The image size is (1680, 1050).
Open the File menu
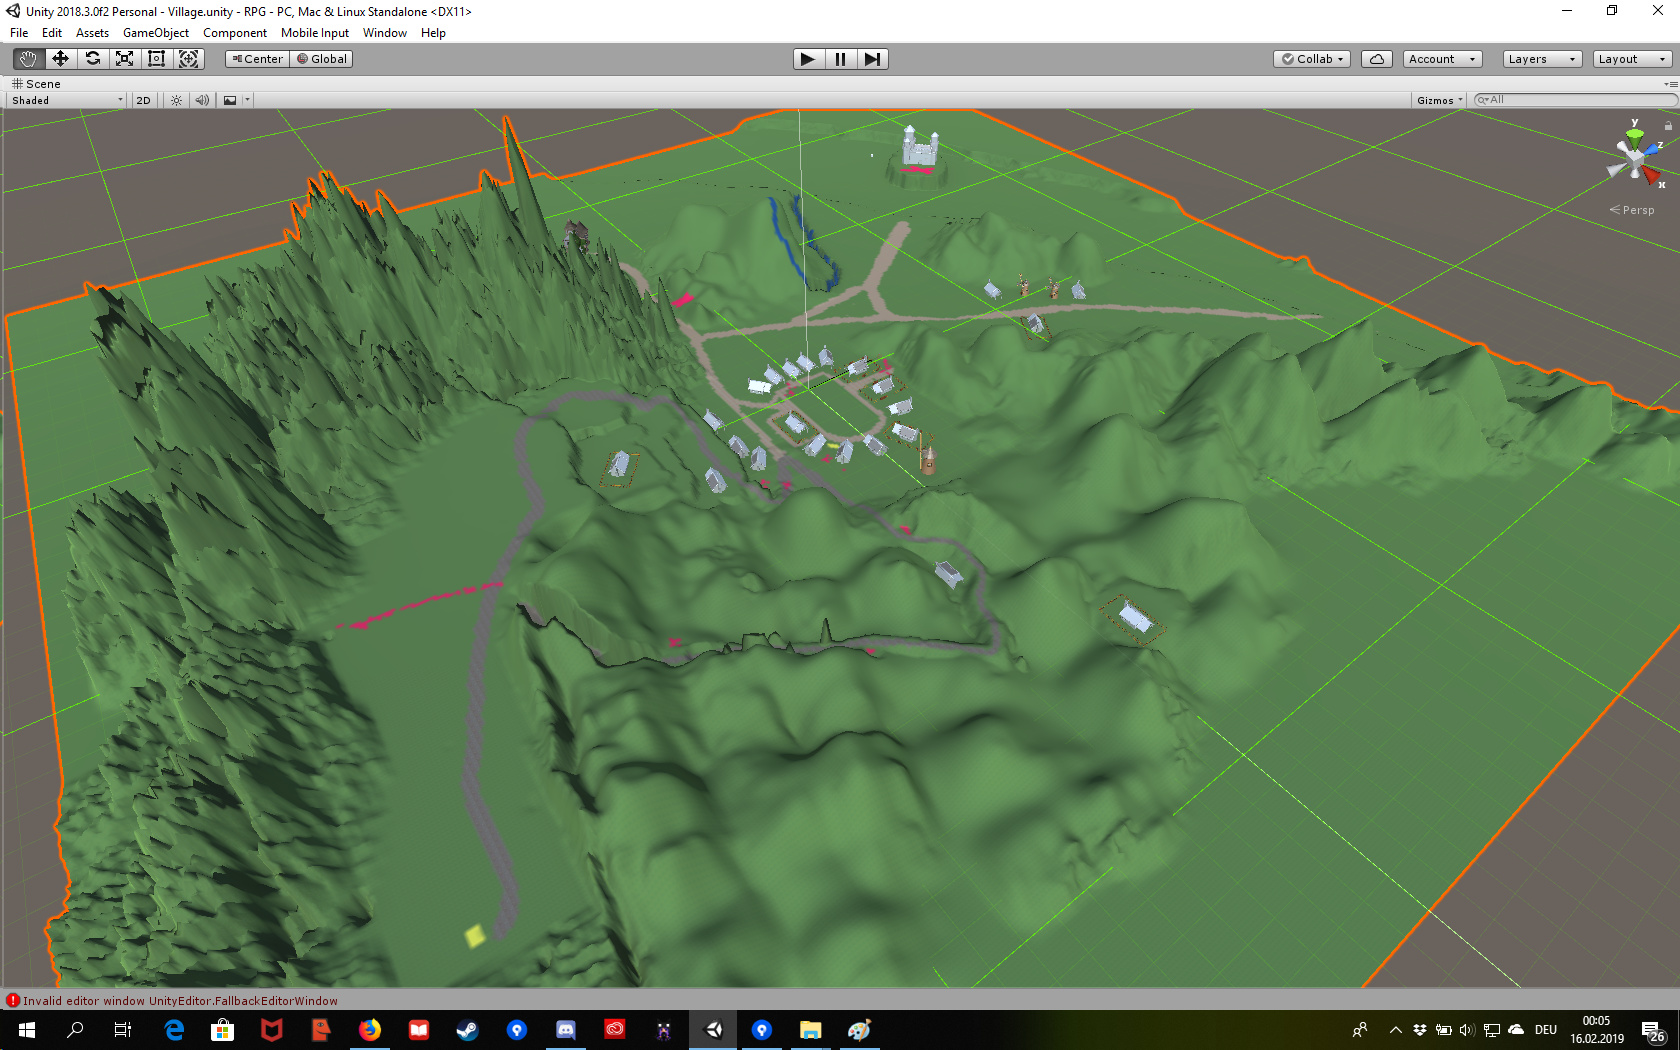(19, 33)
